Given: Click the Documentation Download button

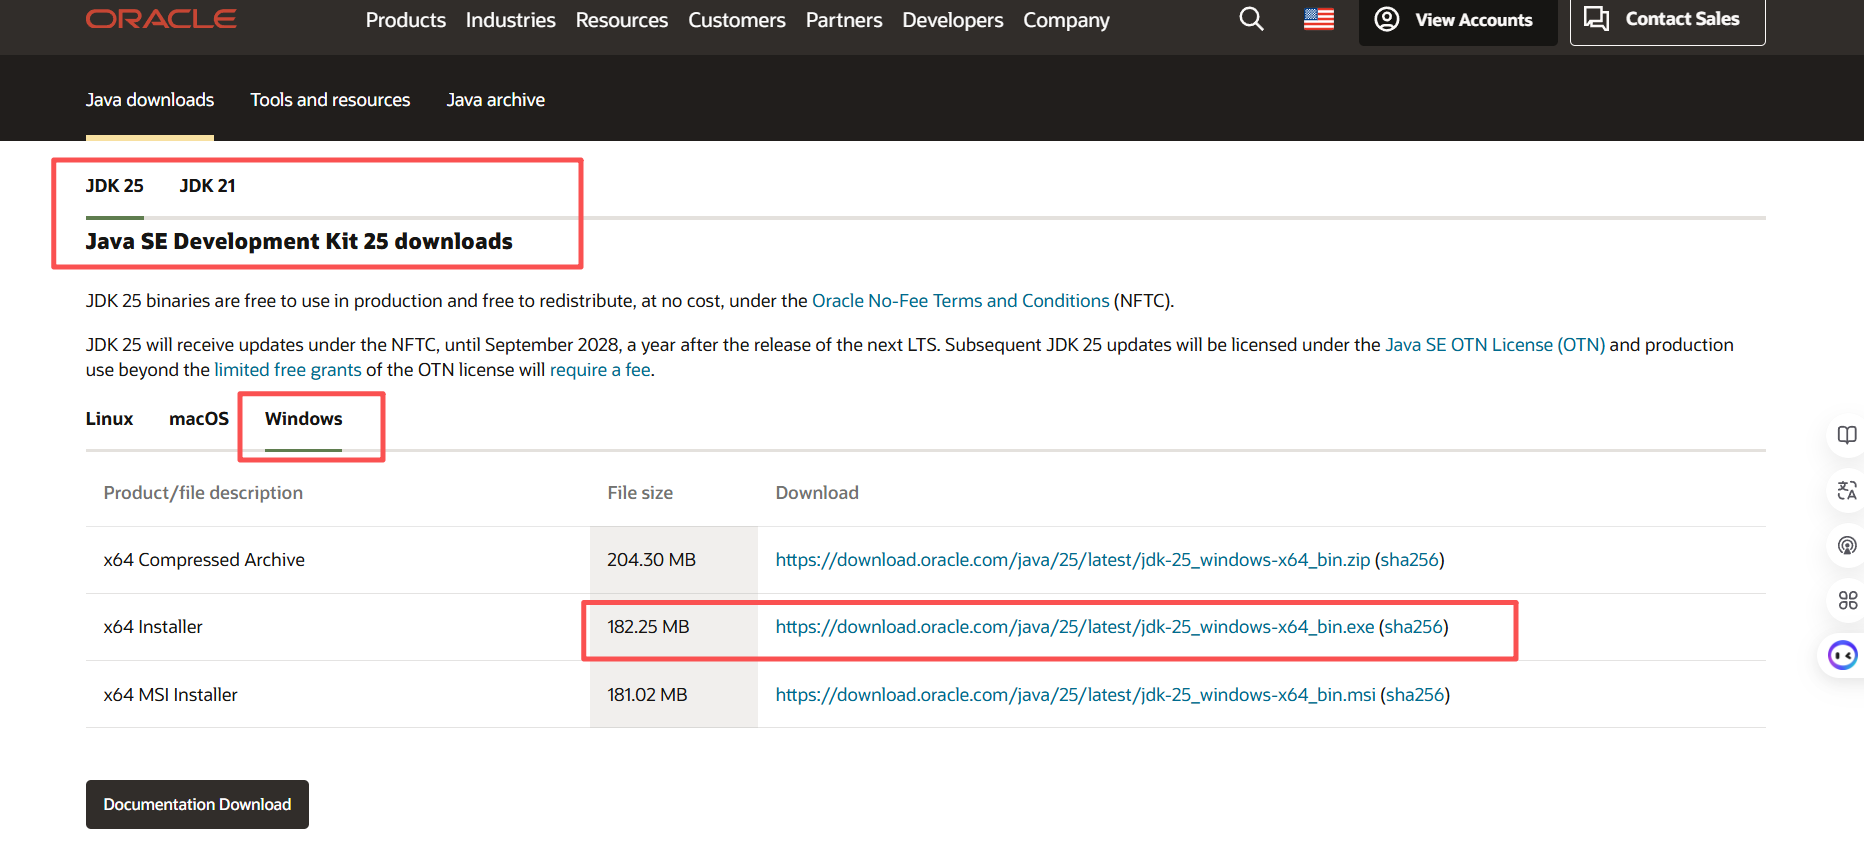Looking at the screenshot, I should pyautogui.click(x=197, y=805).
